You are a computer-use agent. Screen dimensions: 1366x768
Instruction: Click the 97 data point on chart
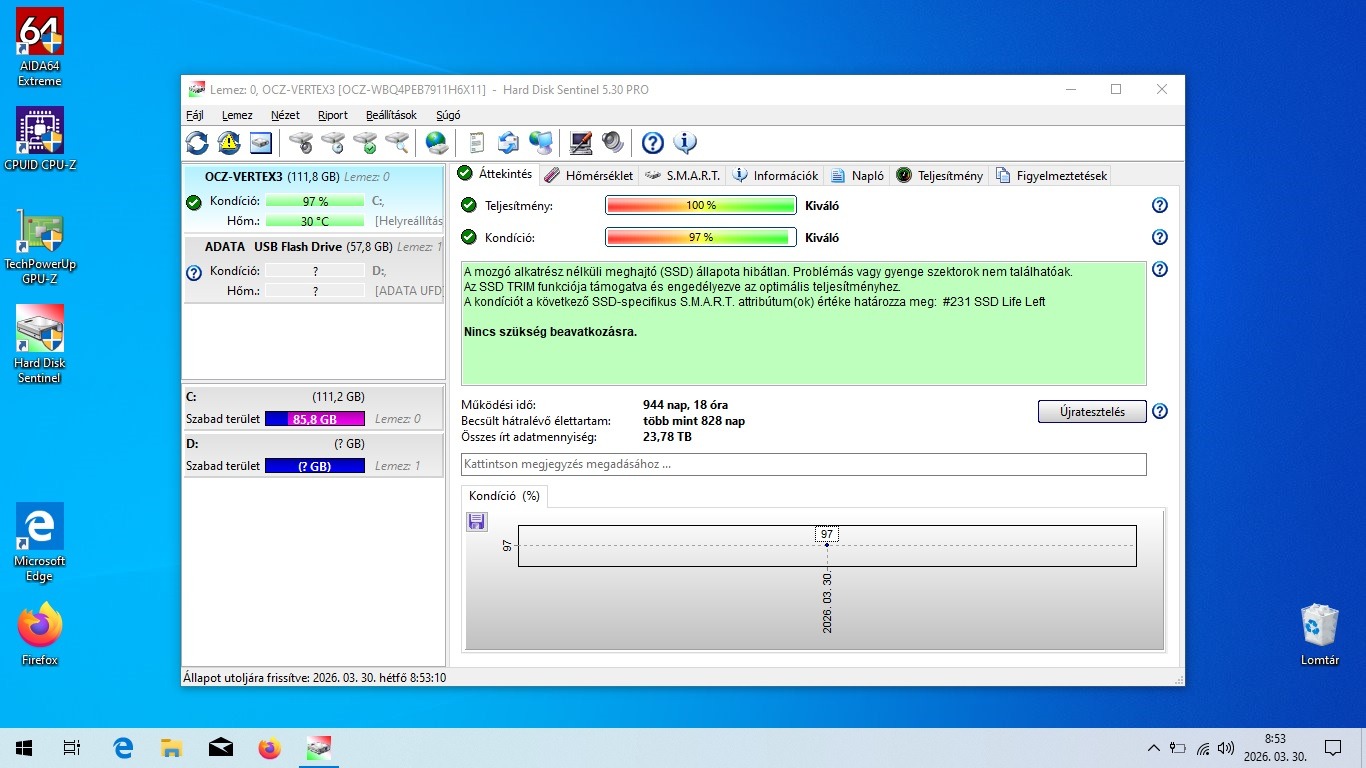click(x=827, y=544)
